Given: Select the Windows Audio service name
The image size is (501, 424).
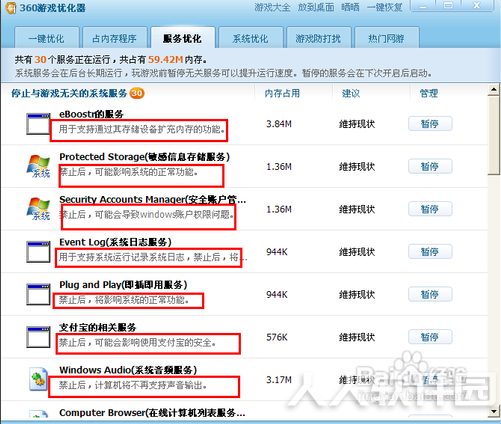Looking at the screenshot, I should tap(128, 370).
